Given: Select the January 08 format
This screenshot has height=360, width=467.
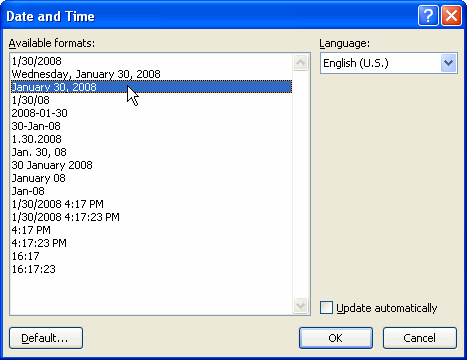Looking at the screenshot, I should click(152, 178).
